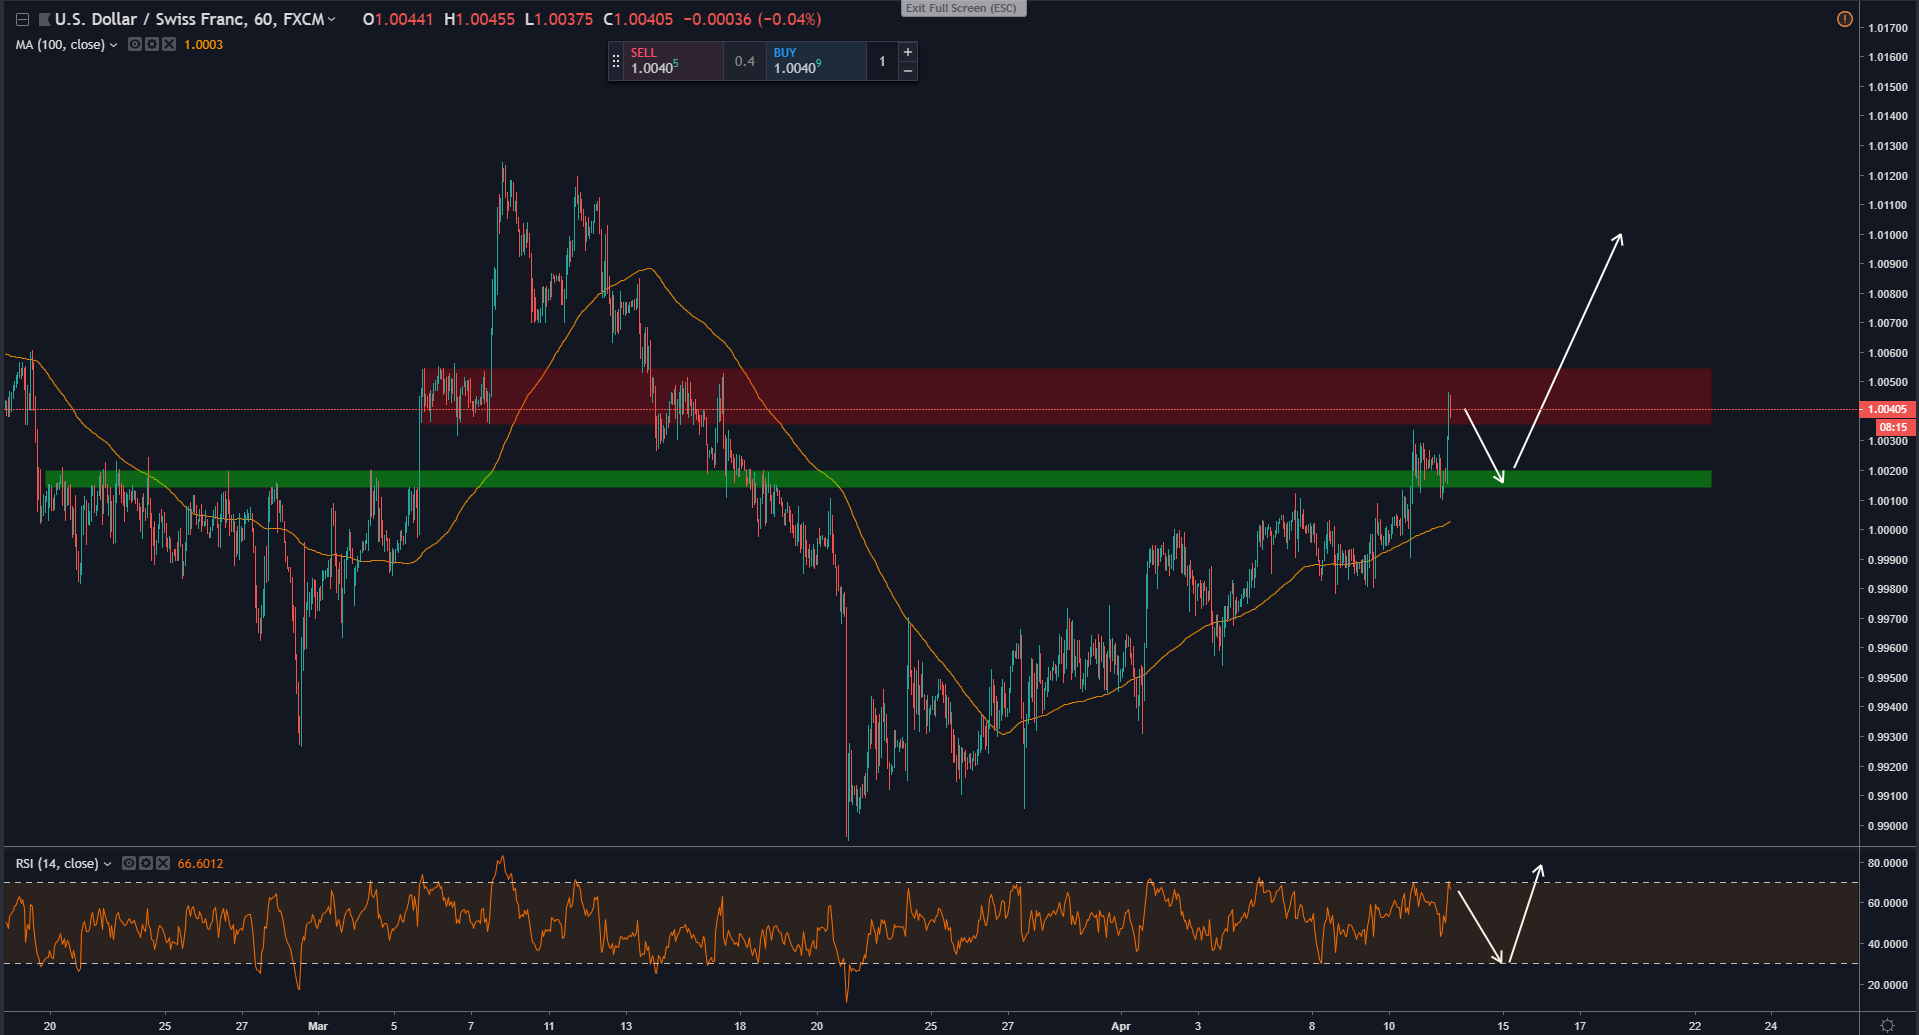This screenshot has height=1035, width=1919.
Task: Decrease order quantity with the minus button
Action: pyautogui.click(x=908, y=71)
